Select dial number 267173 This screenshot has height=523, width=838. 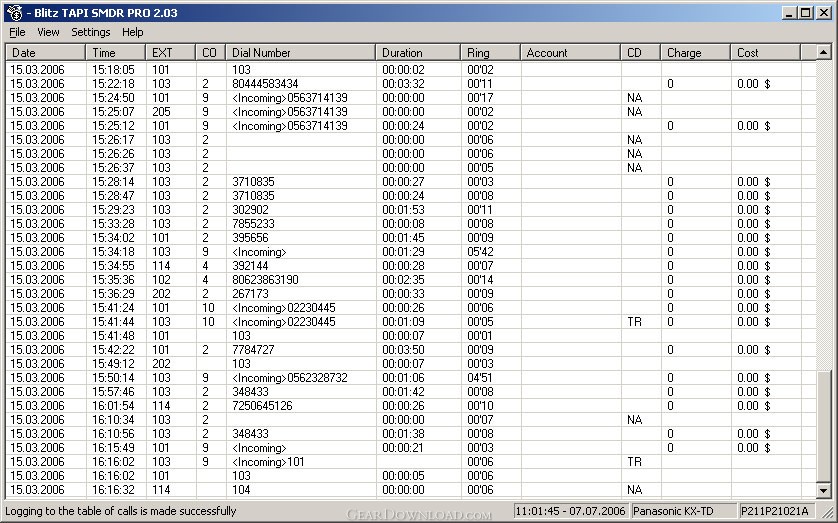point(250,294)
